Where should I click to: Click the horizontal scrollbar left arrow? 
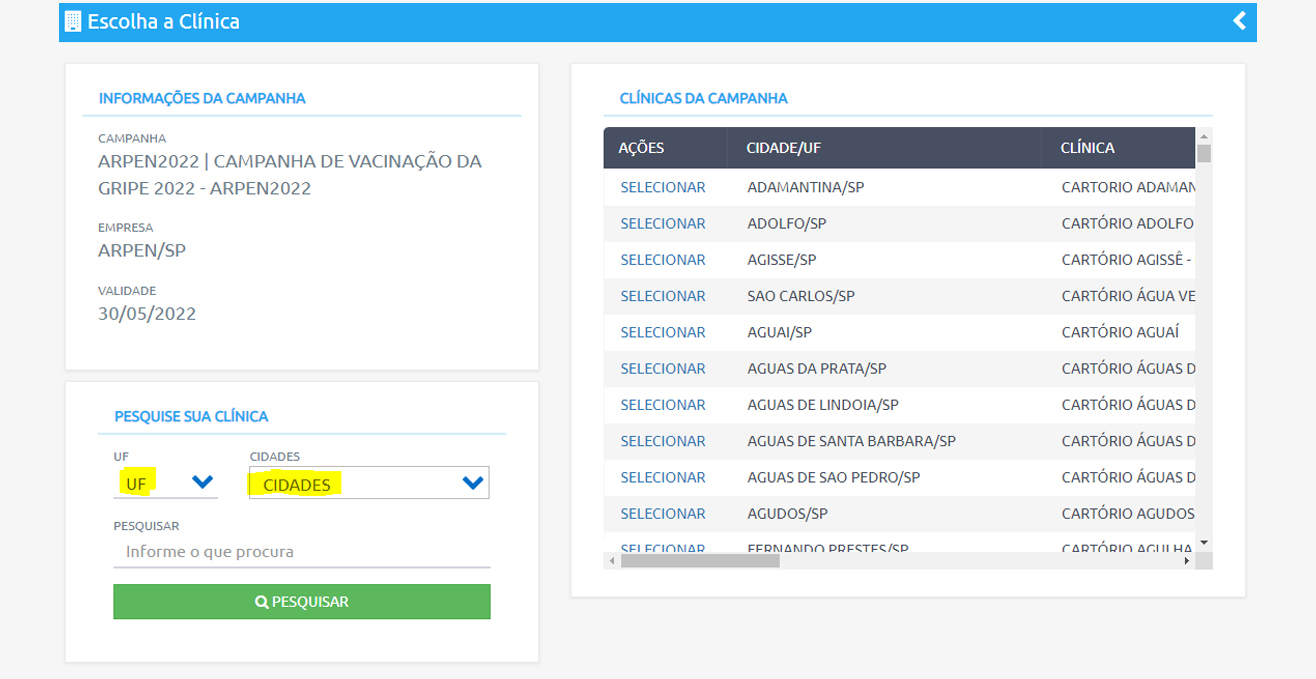(x=611, y=561)
